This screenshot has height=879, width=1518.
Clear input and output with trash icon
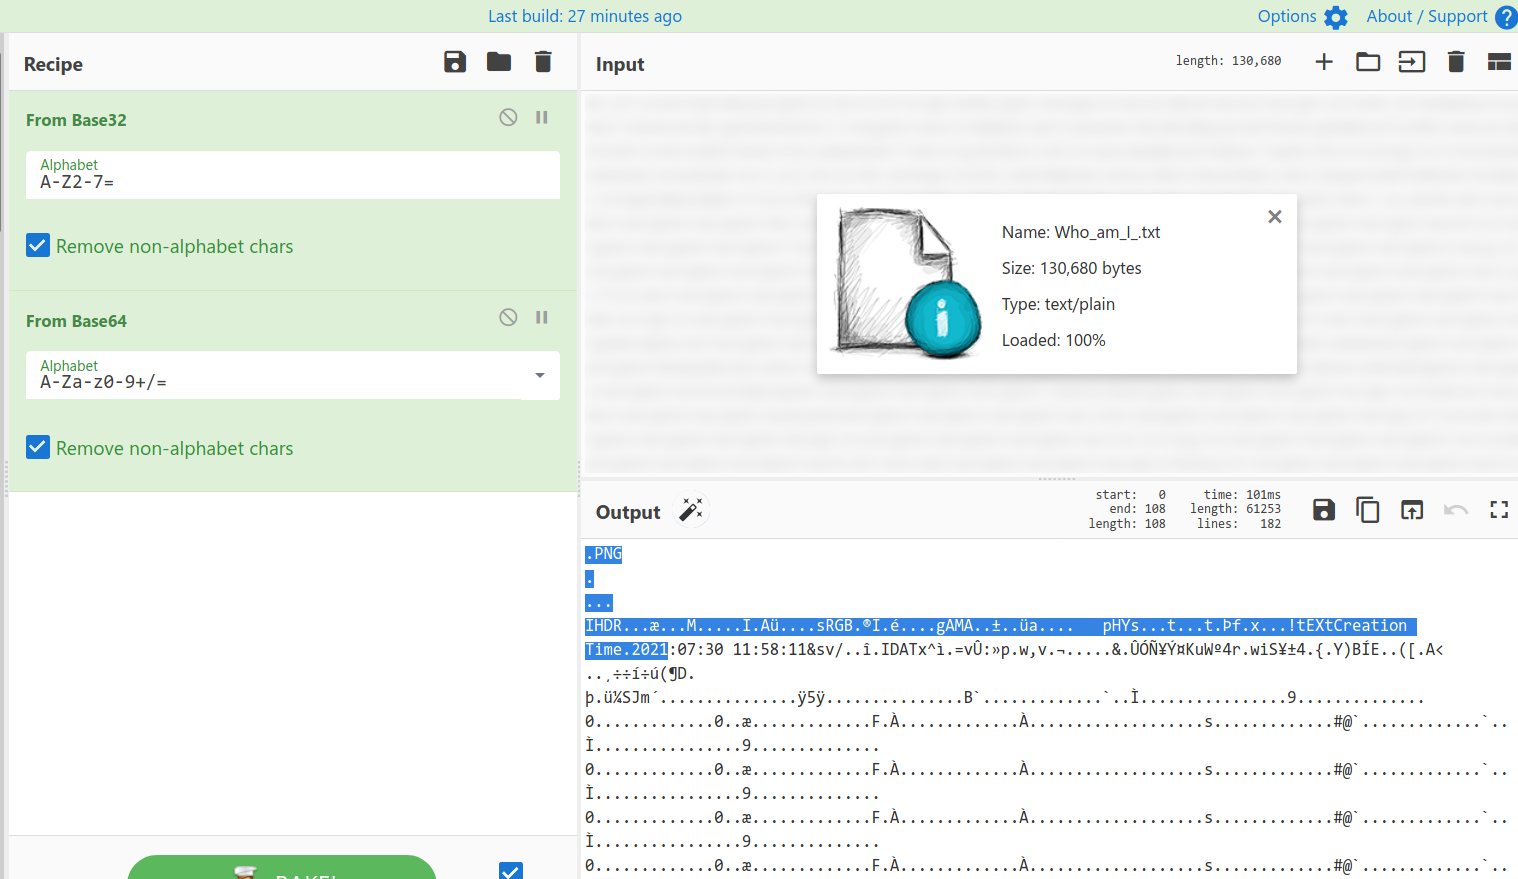click(x=1456, y=62)
